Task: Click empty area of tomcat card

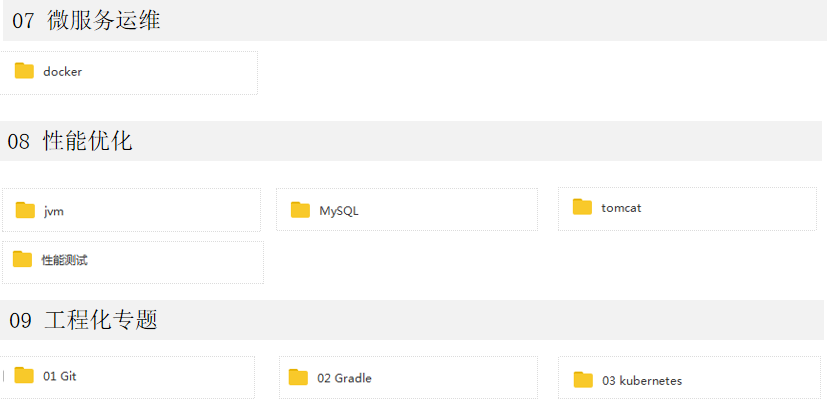Action: click(x=740, y=208)
